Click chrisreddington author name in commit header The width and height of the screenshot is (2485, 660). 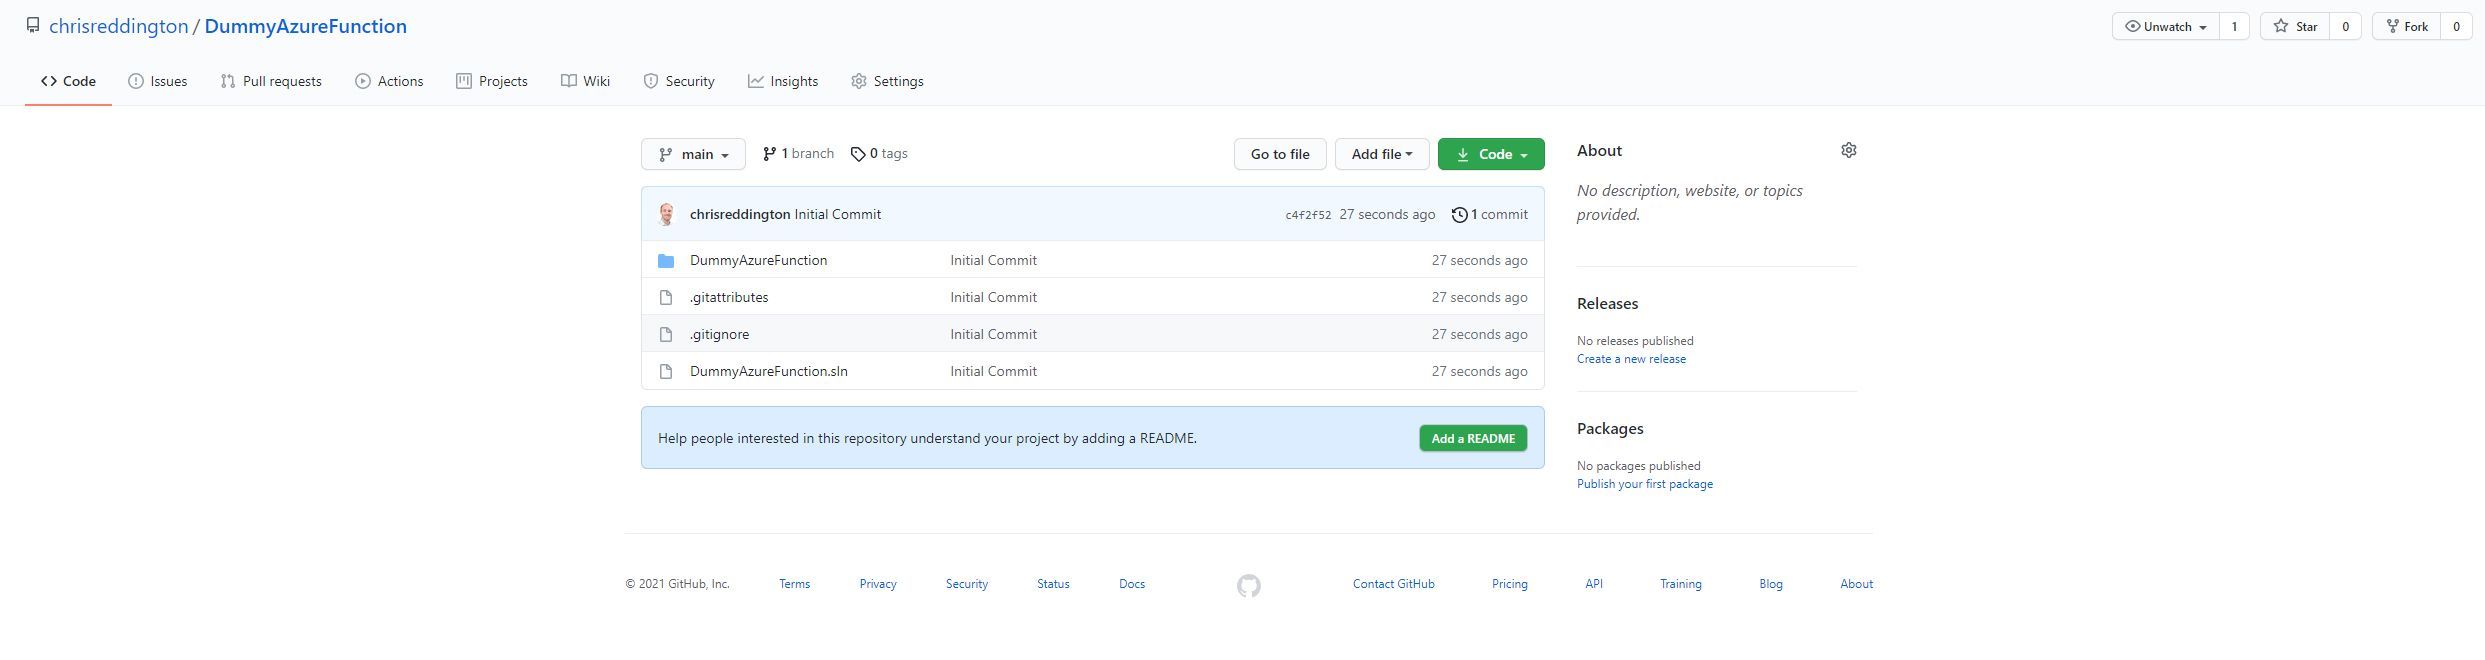pyautogui.click(x=740, y=214)
